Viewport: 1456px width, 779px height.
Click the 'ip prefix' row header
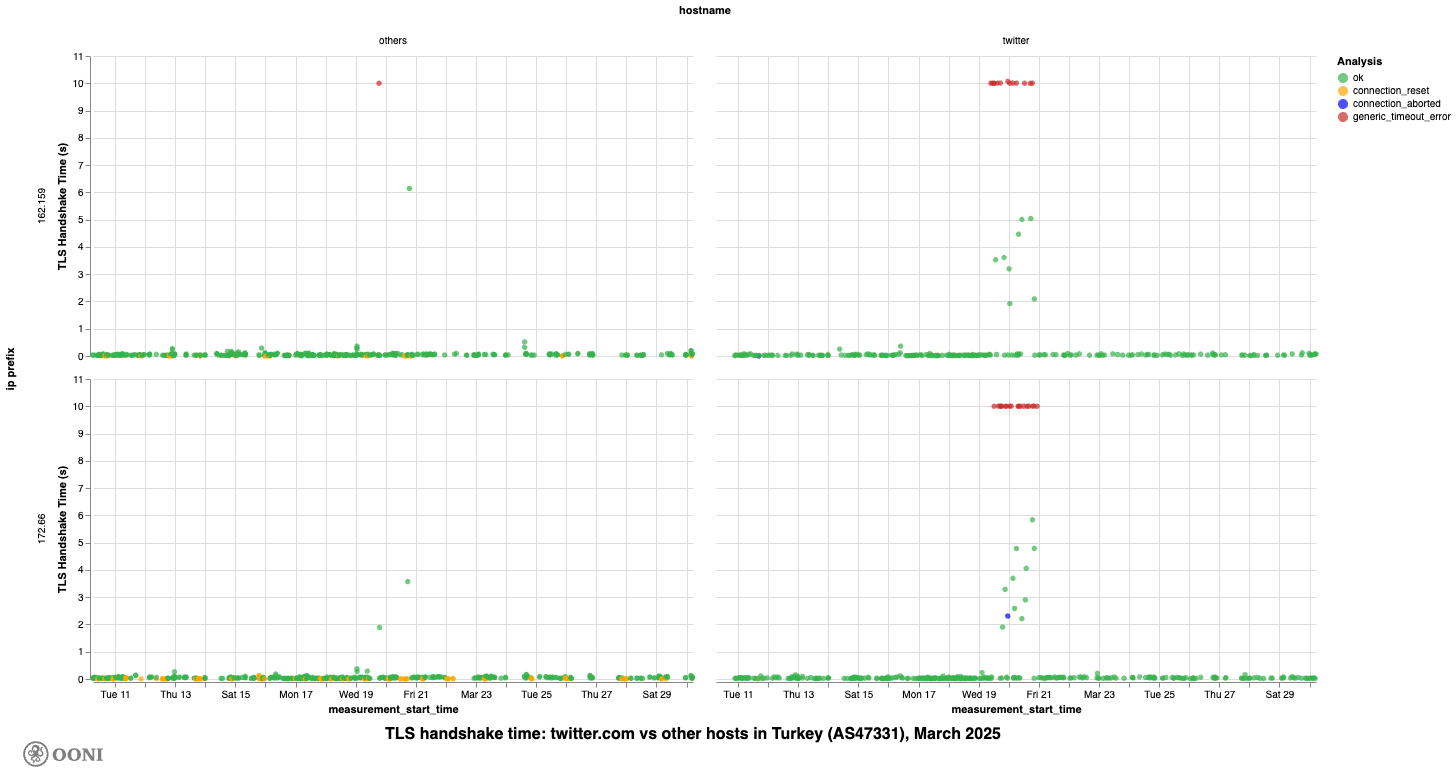point(11,369)
